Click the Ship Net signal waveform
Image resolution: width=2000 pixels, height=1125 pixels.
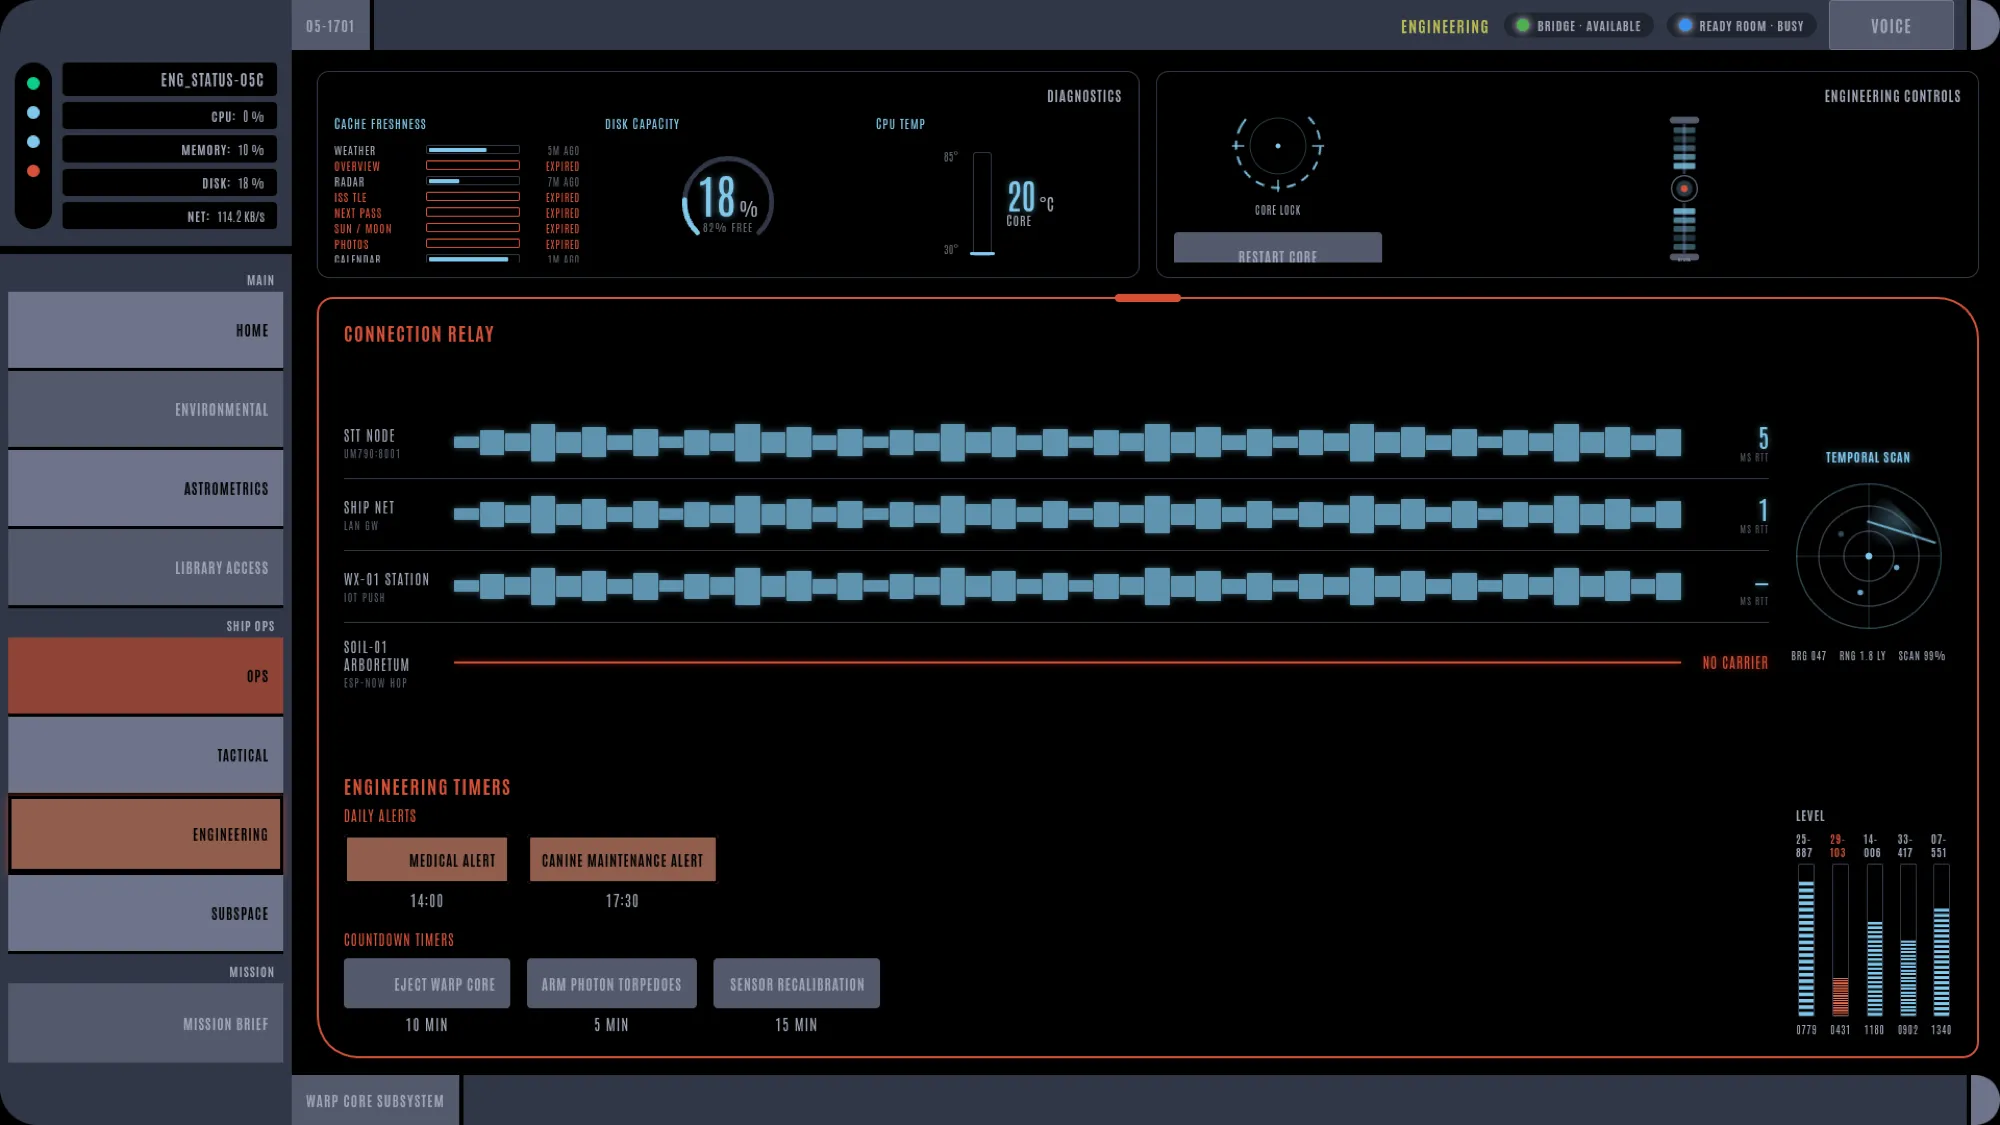point(1067,514)
